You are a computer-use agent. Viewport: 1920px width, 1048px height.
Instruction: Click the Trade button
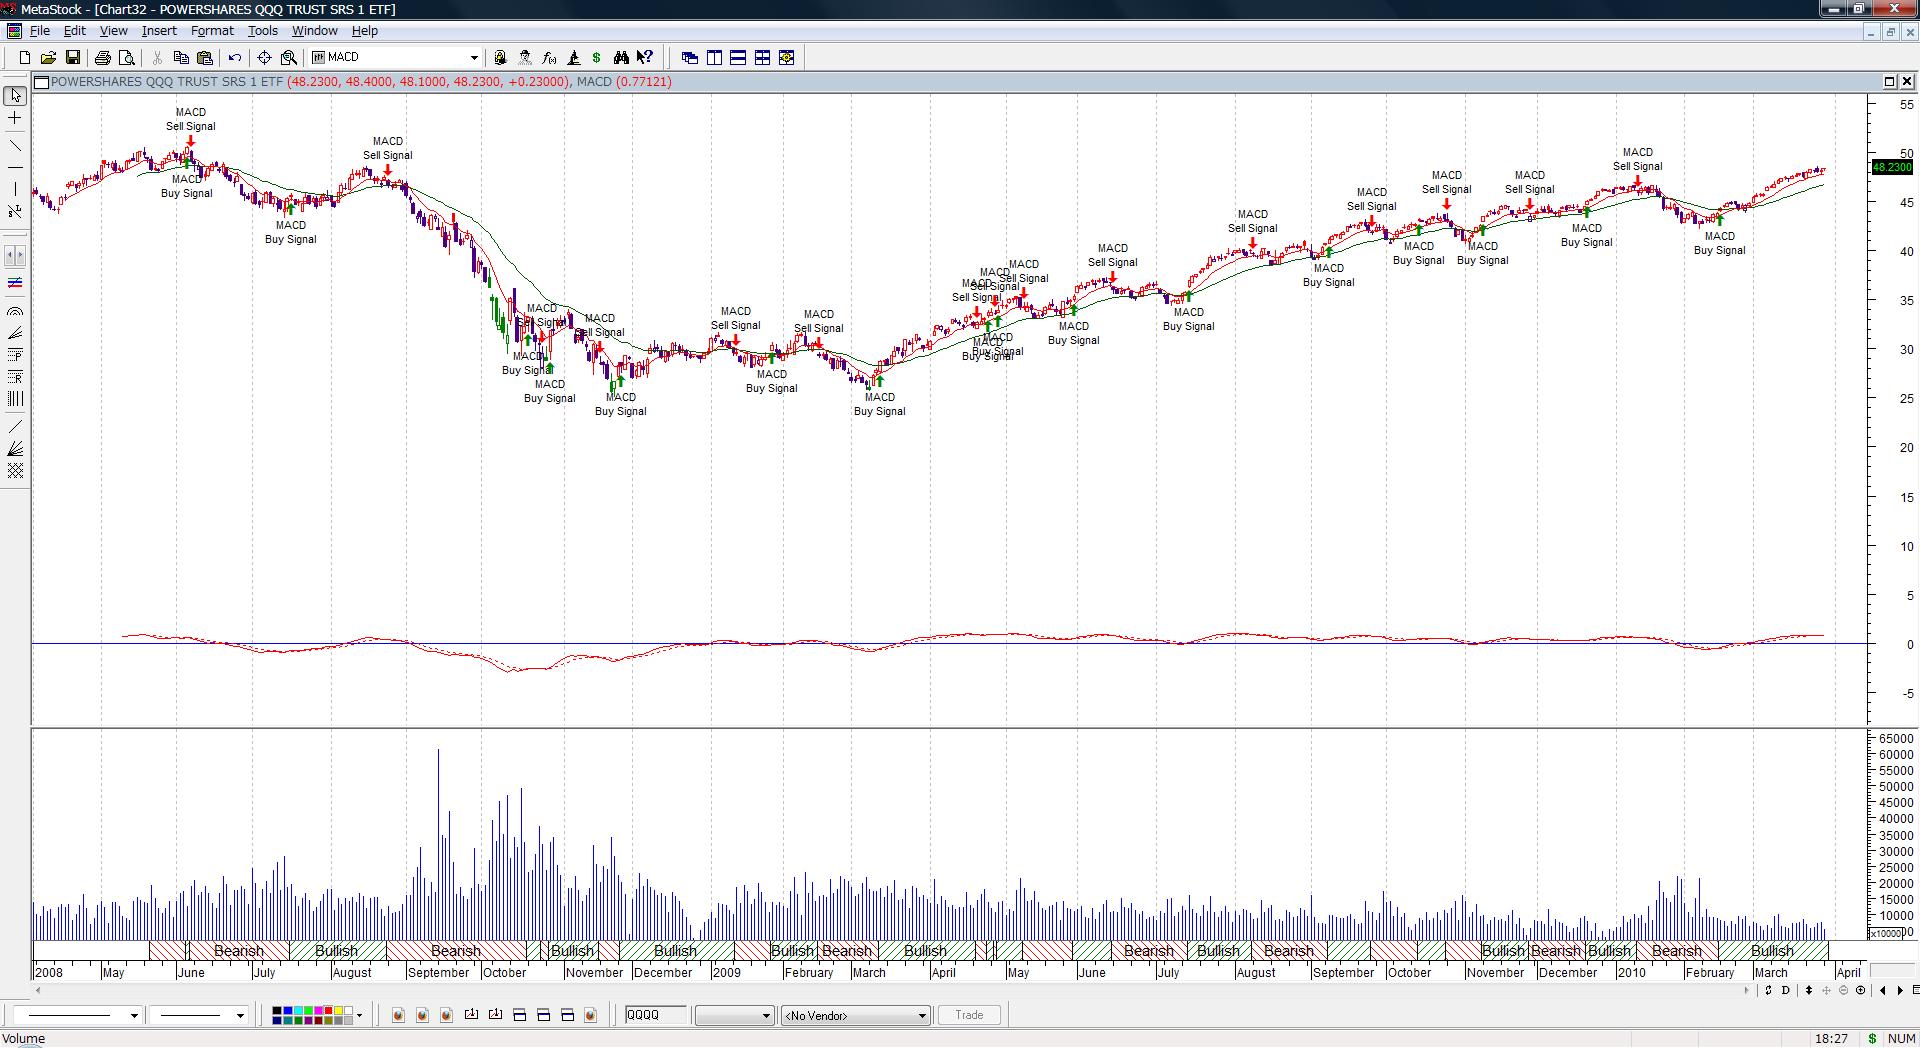pyautogui.click(x=968, y=1015)
